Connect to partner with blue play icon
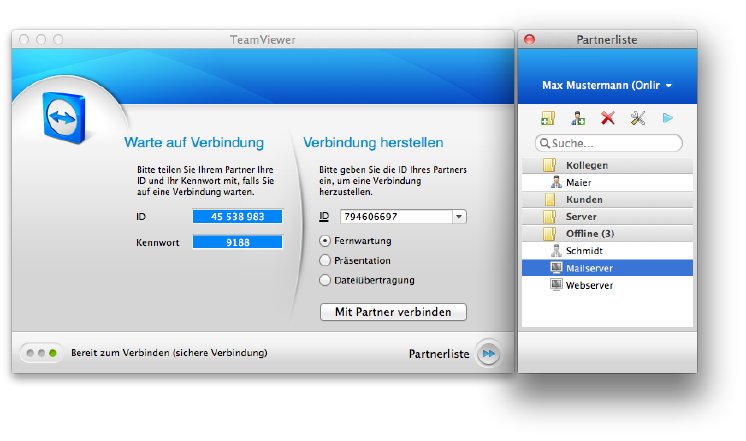This screenshot has width=746, height=441. [x=667, y=118]
